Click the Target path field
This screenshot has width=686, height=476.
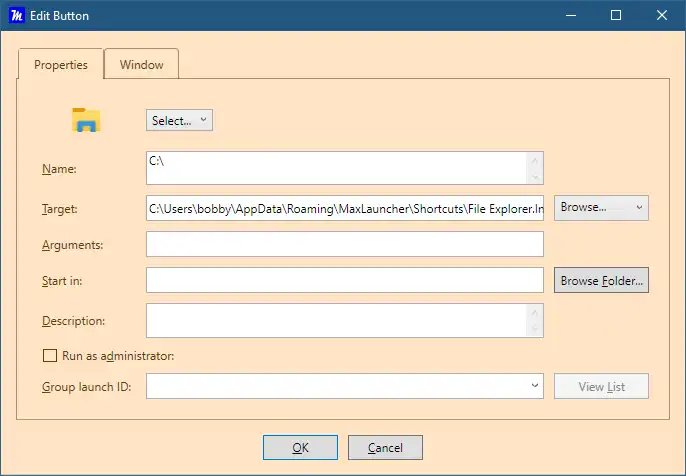click(345, 208)
